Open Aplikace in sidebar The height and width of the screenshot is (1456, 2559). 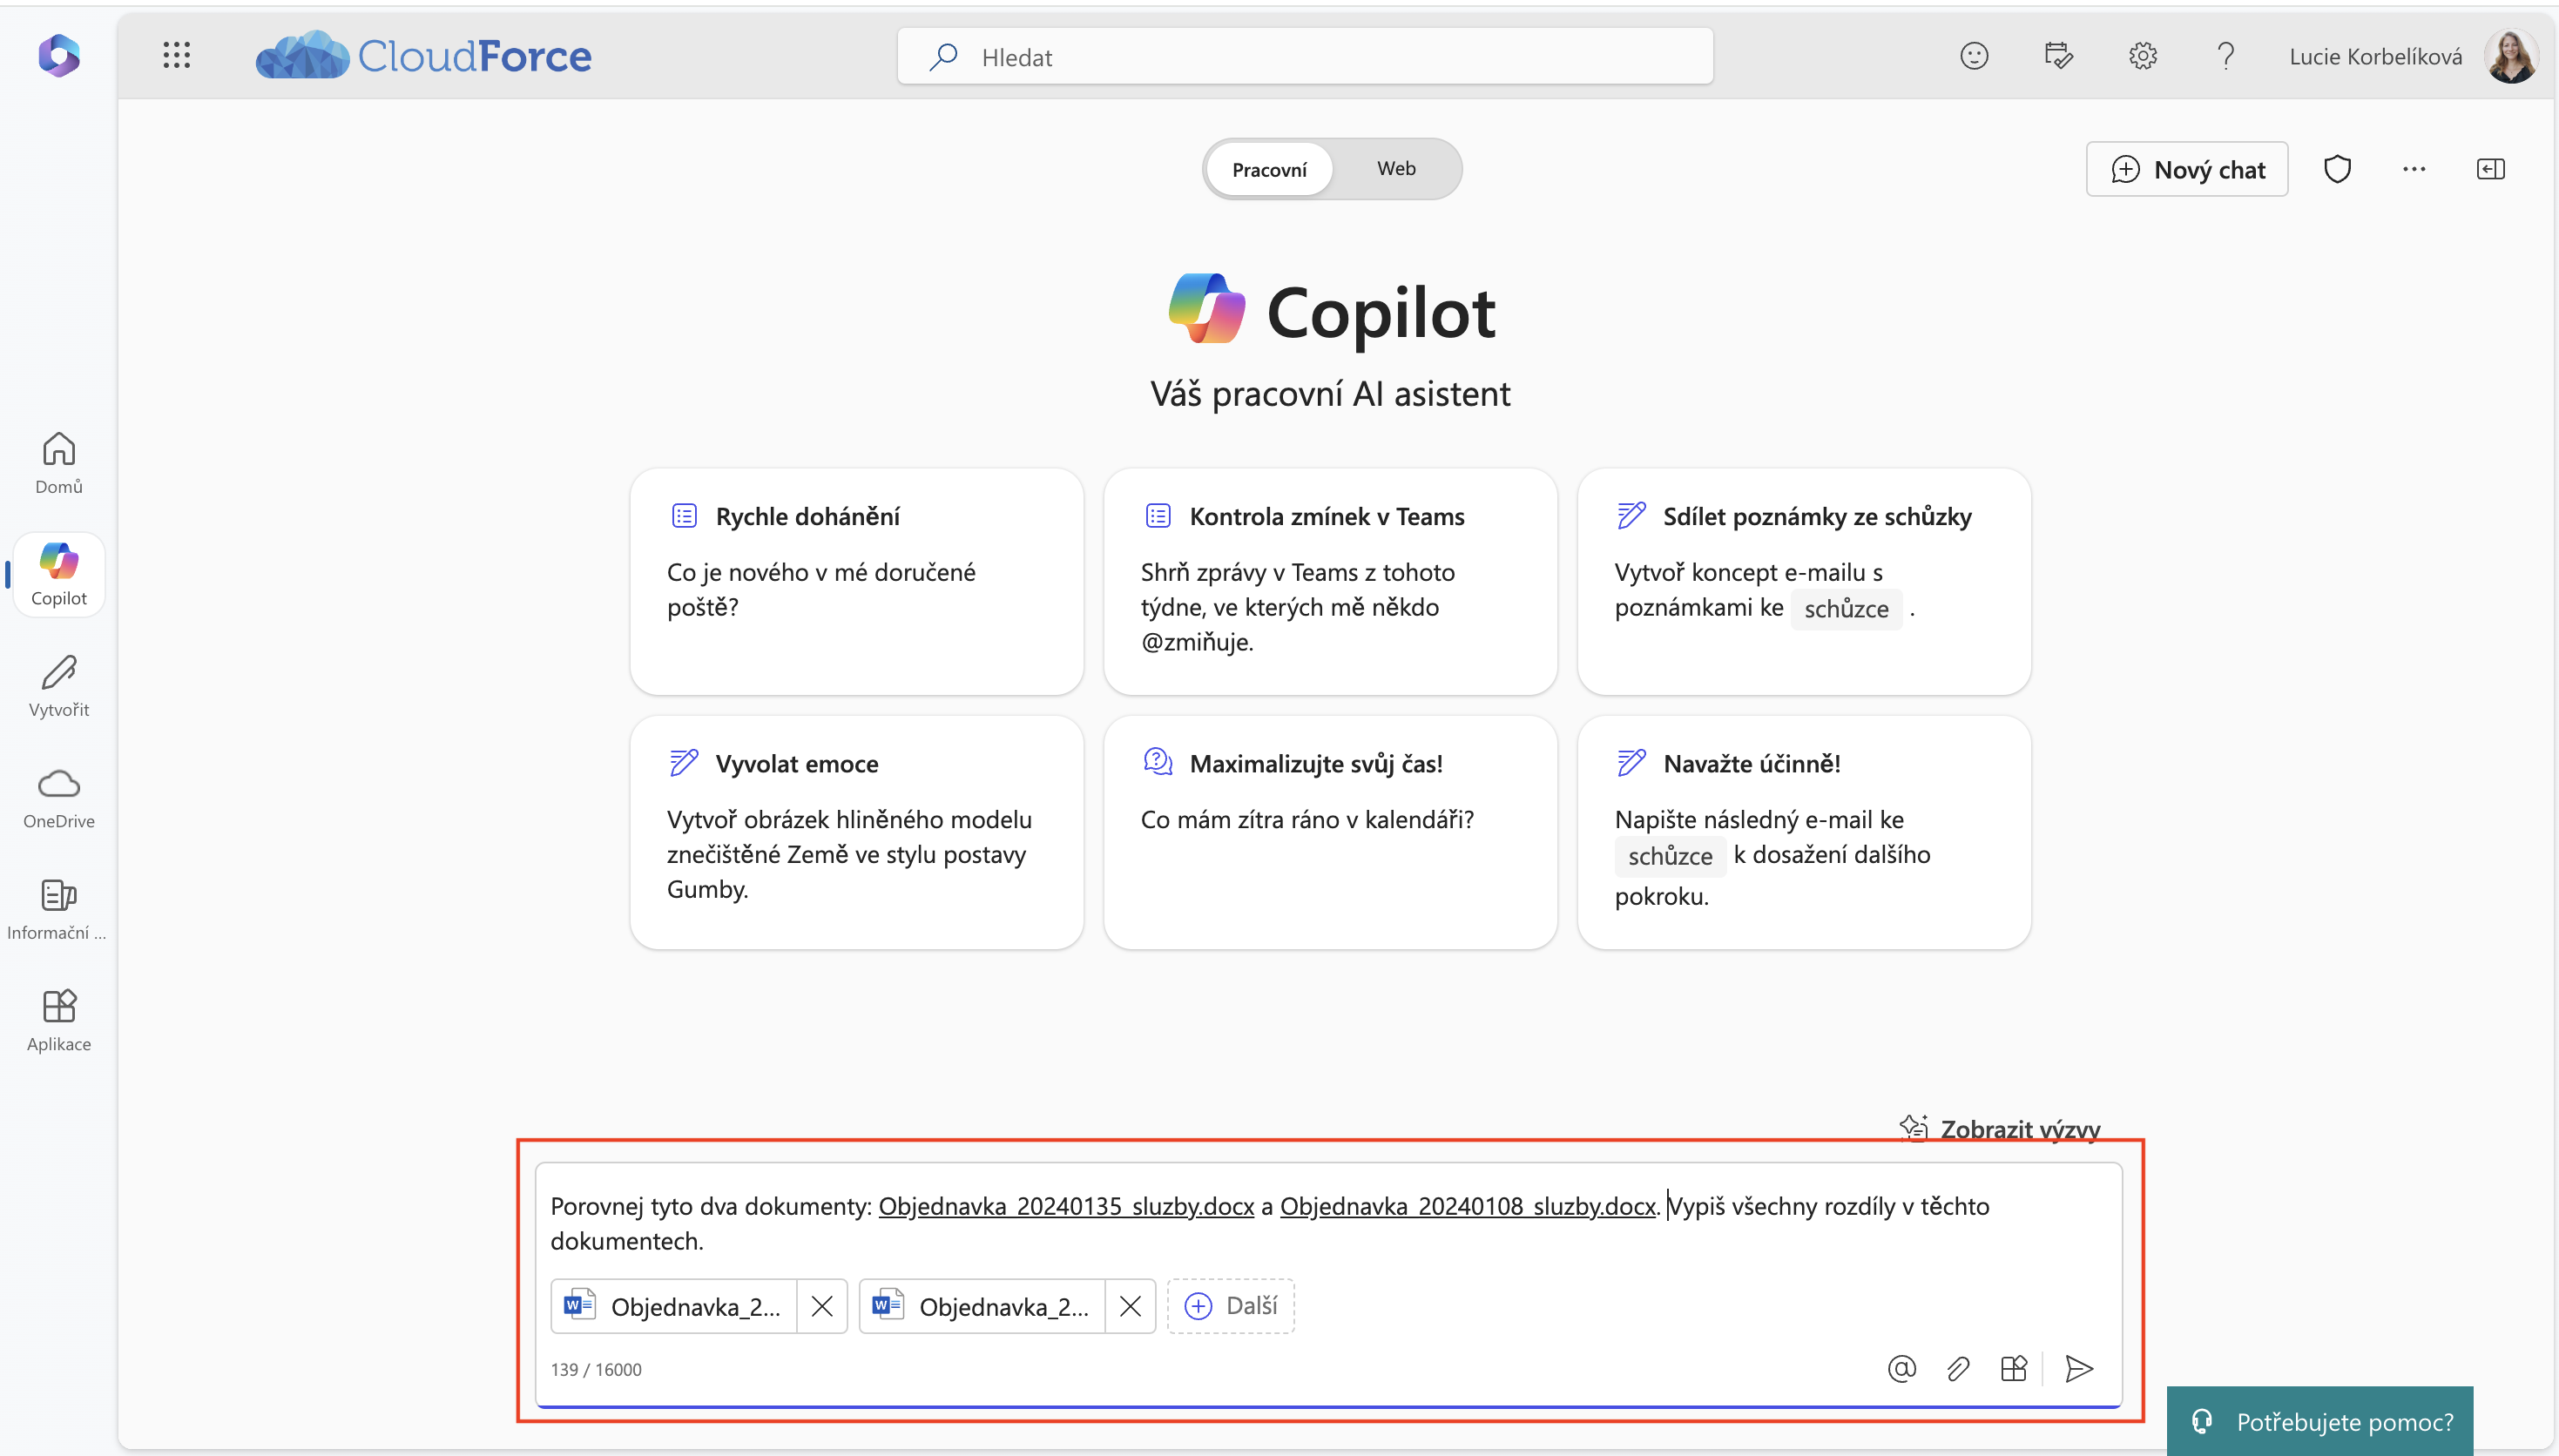59,1021
